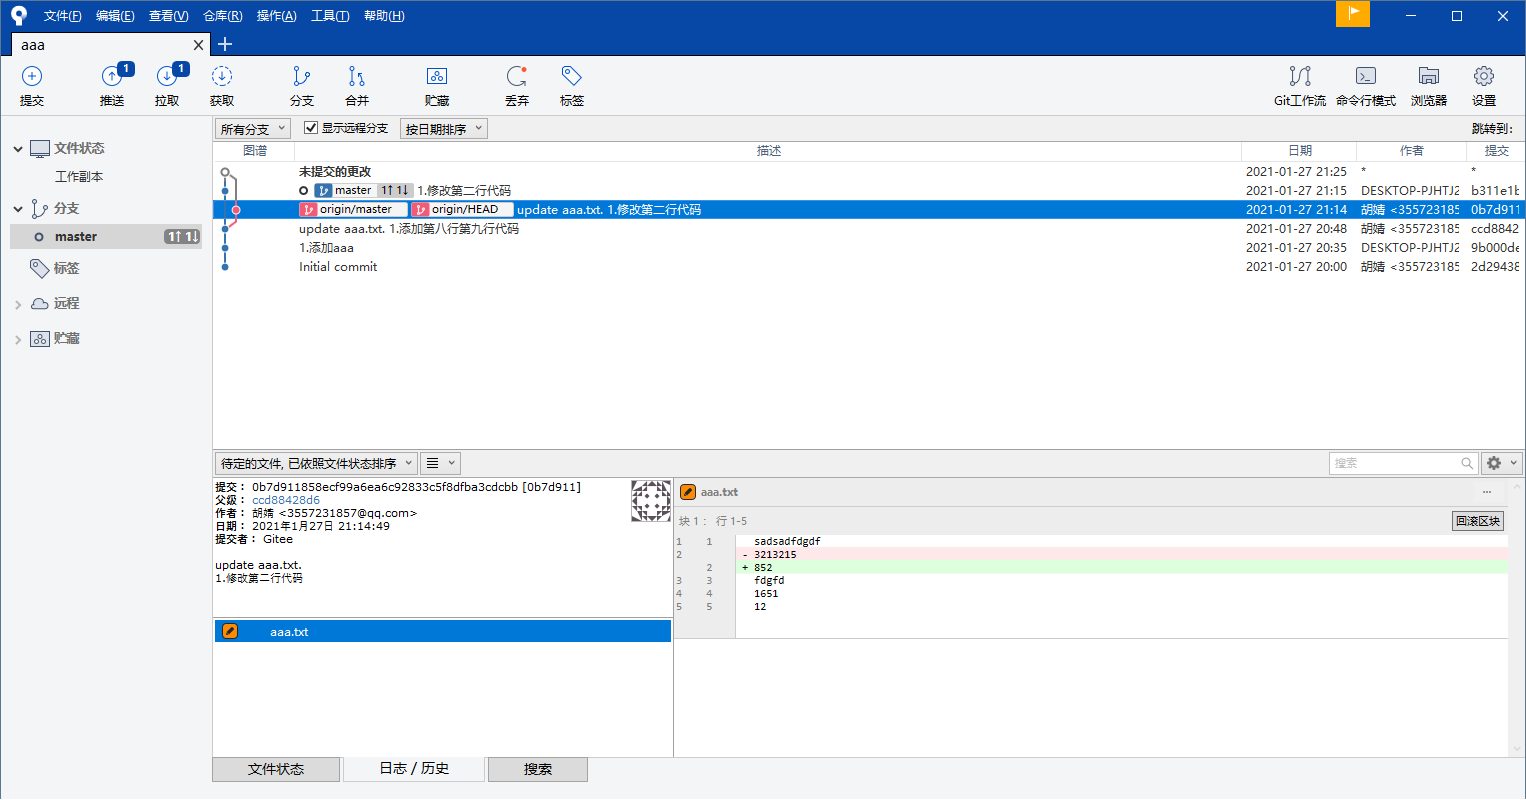Click the Sourcetree logo in title bar
1526x800 pixels.
click(19, 16)
